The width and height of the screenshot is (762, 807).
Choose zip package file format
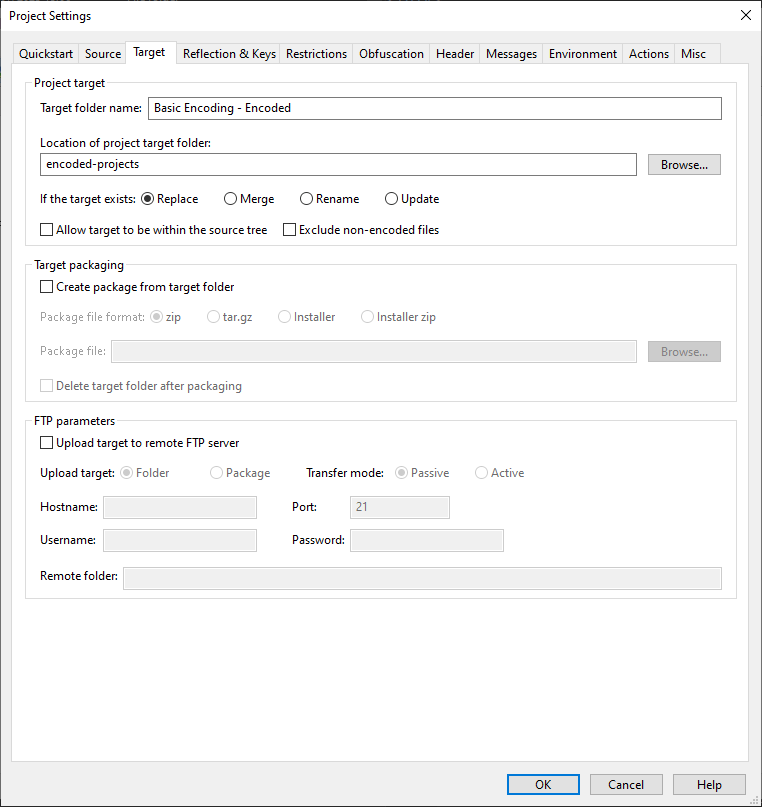165,317
